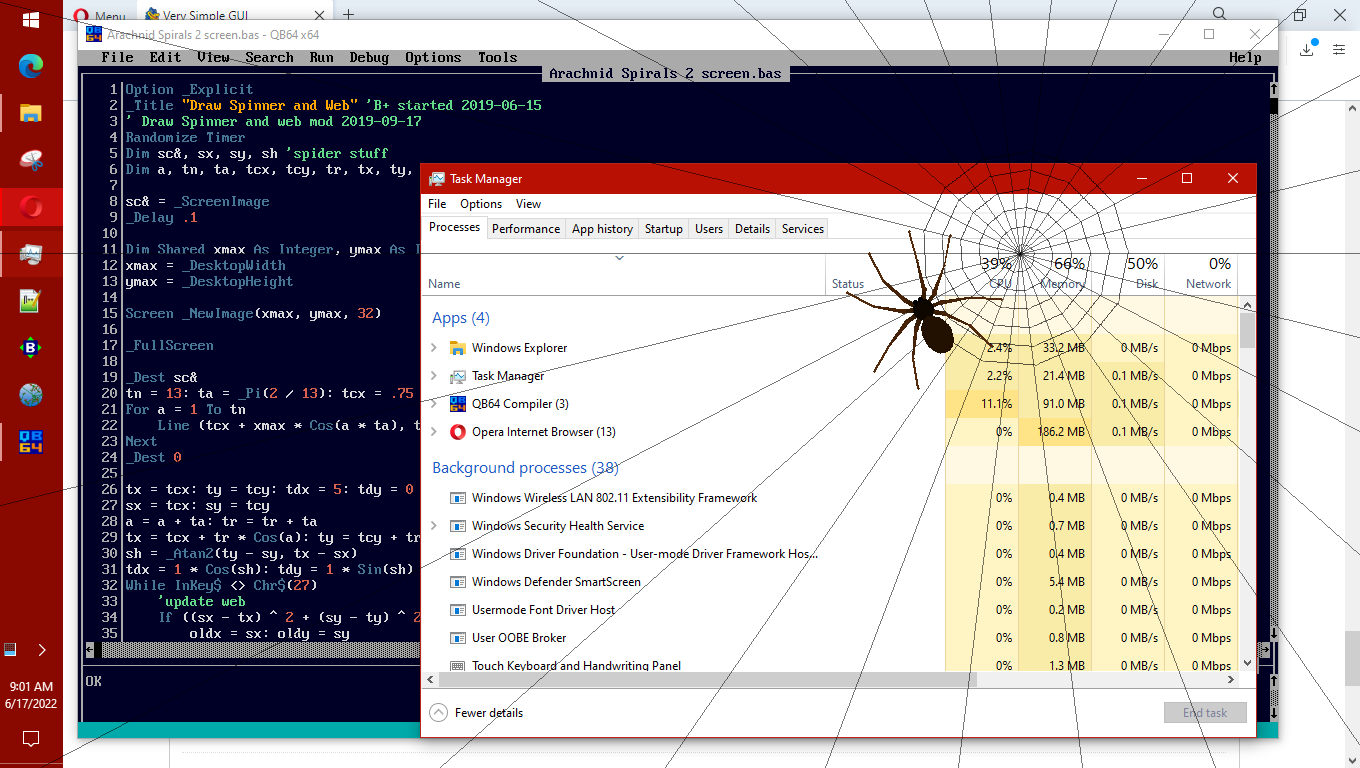Click the Opera Internet Browser process icon
This screenshot has width=1360, height=768.
[458, 432]
